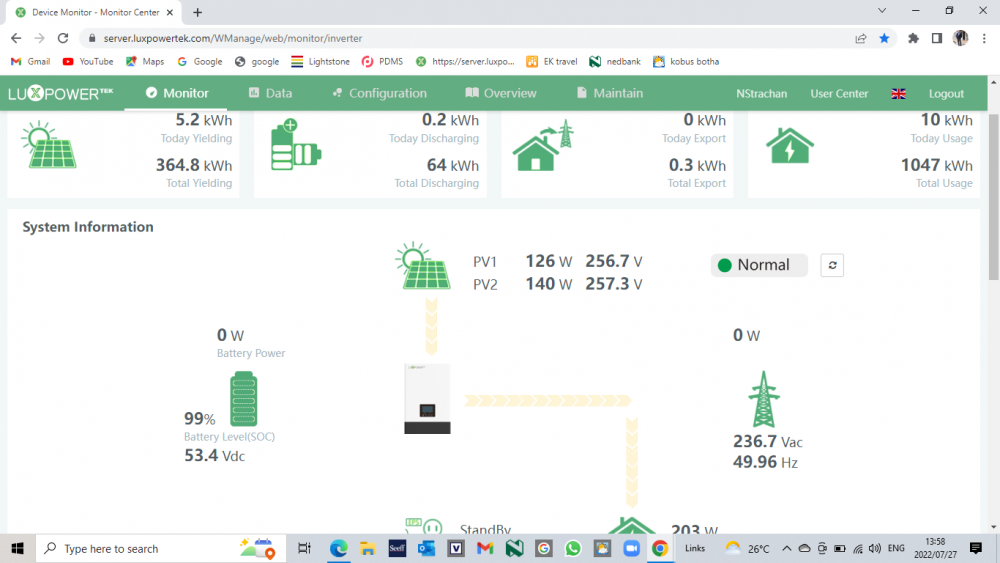The height and width of the screenshot is (563, 1000).
Task: Open the Gmail icon in the taskbar
Action: 485,548
